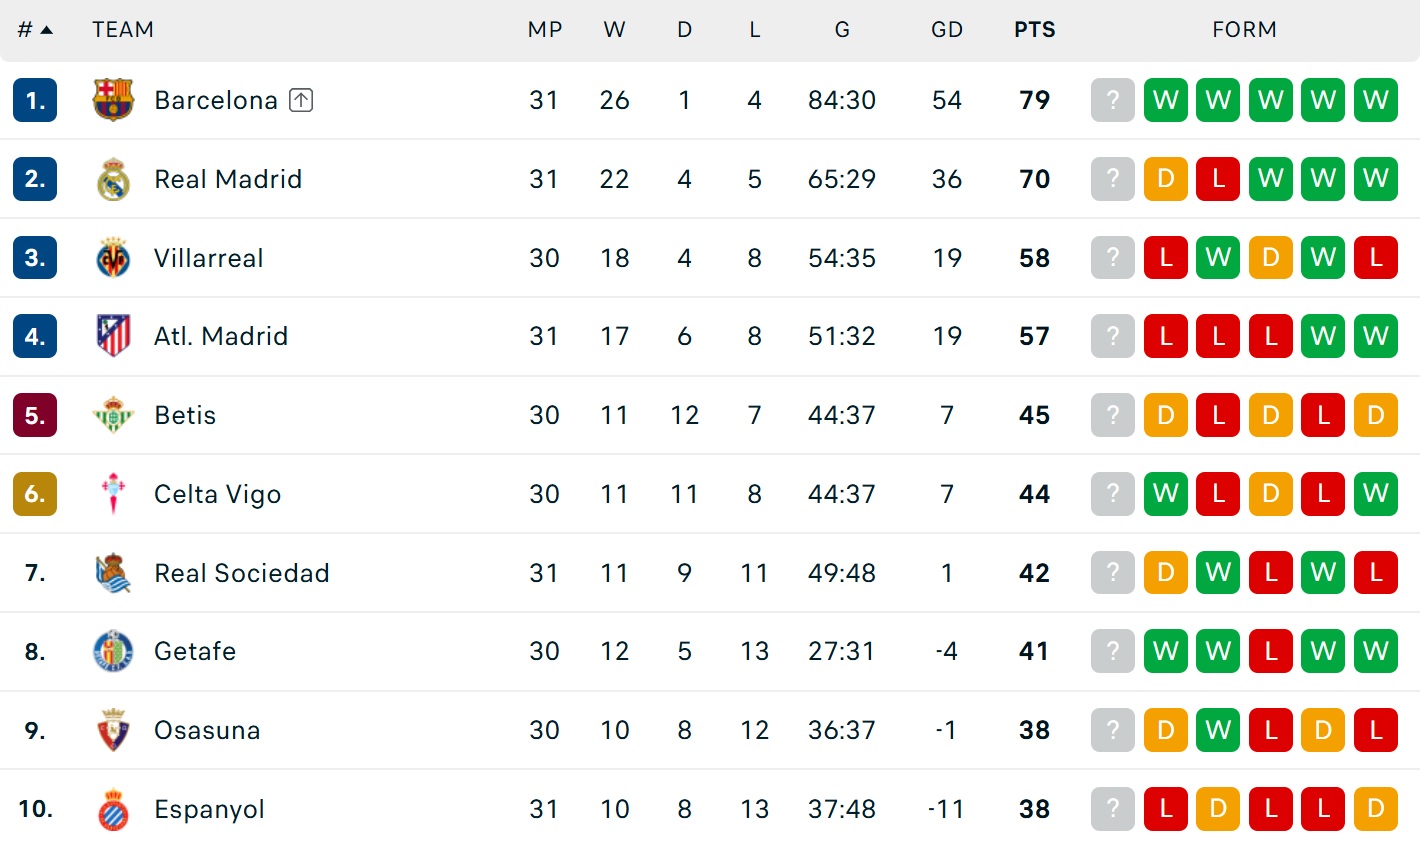Click the Getafe club crest
The image size is (1421, 842).
click(113, 651)
